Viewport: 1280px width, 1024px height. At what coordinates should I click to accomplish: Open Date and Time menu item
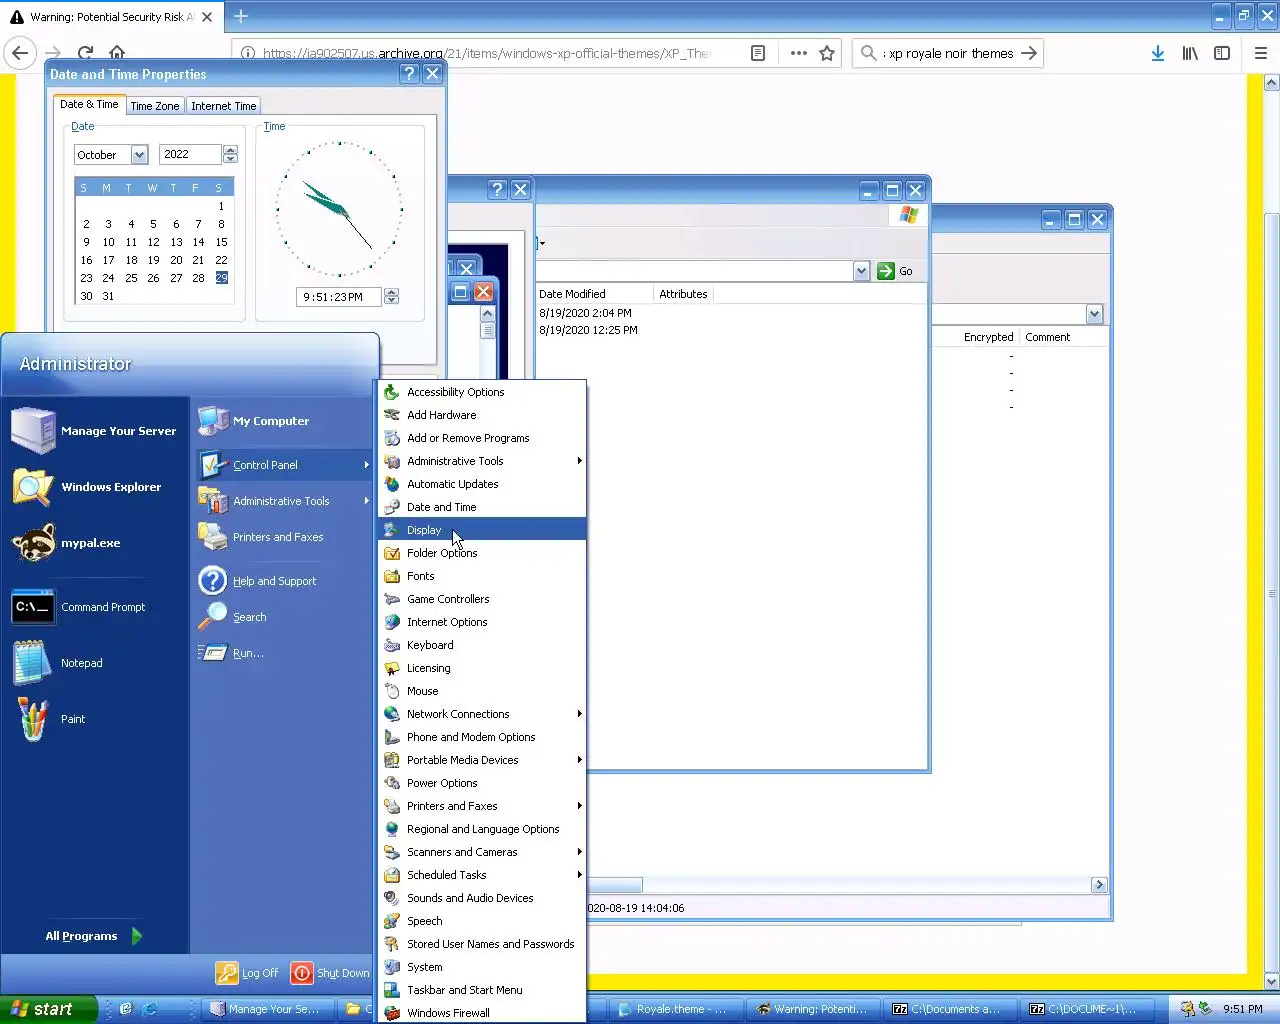(x=483, y=507)
